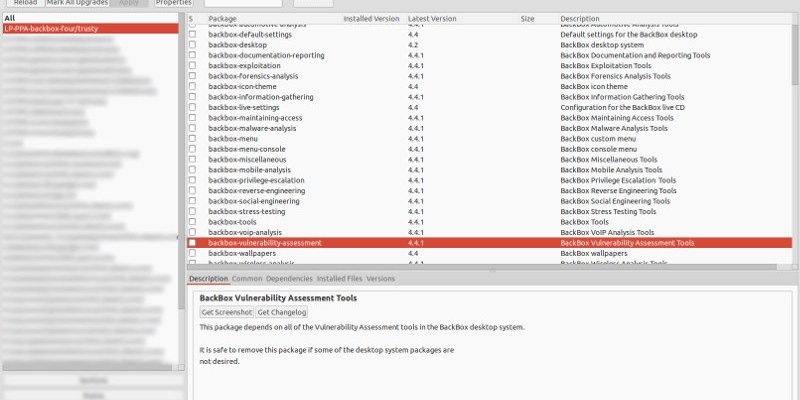The height and width of the screenshot is (400, 800).
Task: Click "BackBox Forensics Analysis Tools" description
Action: click(x=615, y=76)
